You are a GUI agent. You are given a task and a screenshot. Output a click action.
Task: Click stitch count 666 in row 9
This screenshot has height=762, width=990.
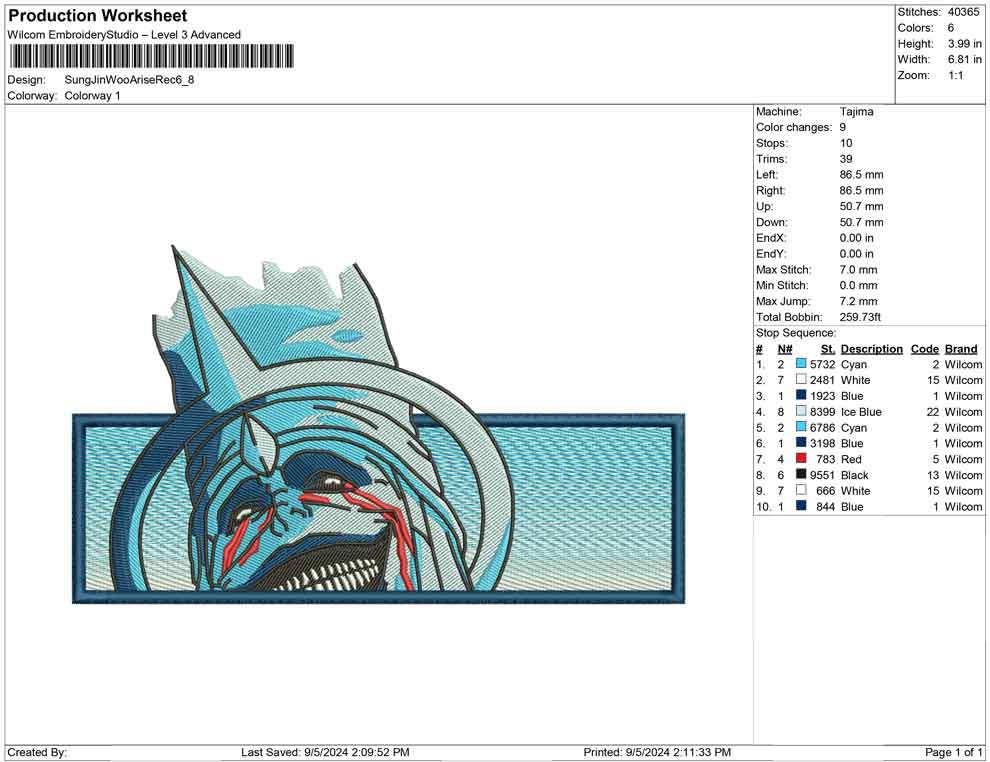(x=826, y=490)
